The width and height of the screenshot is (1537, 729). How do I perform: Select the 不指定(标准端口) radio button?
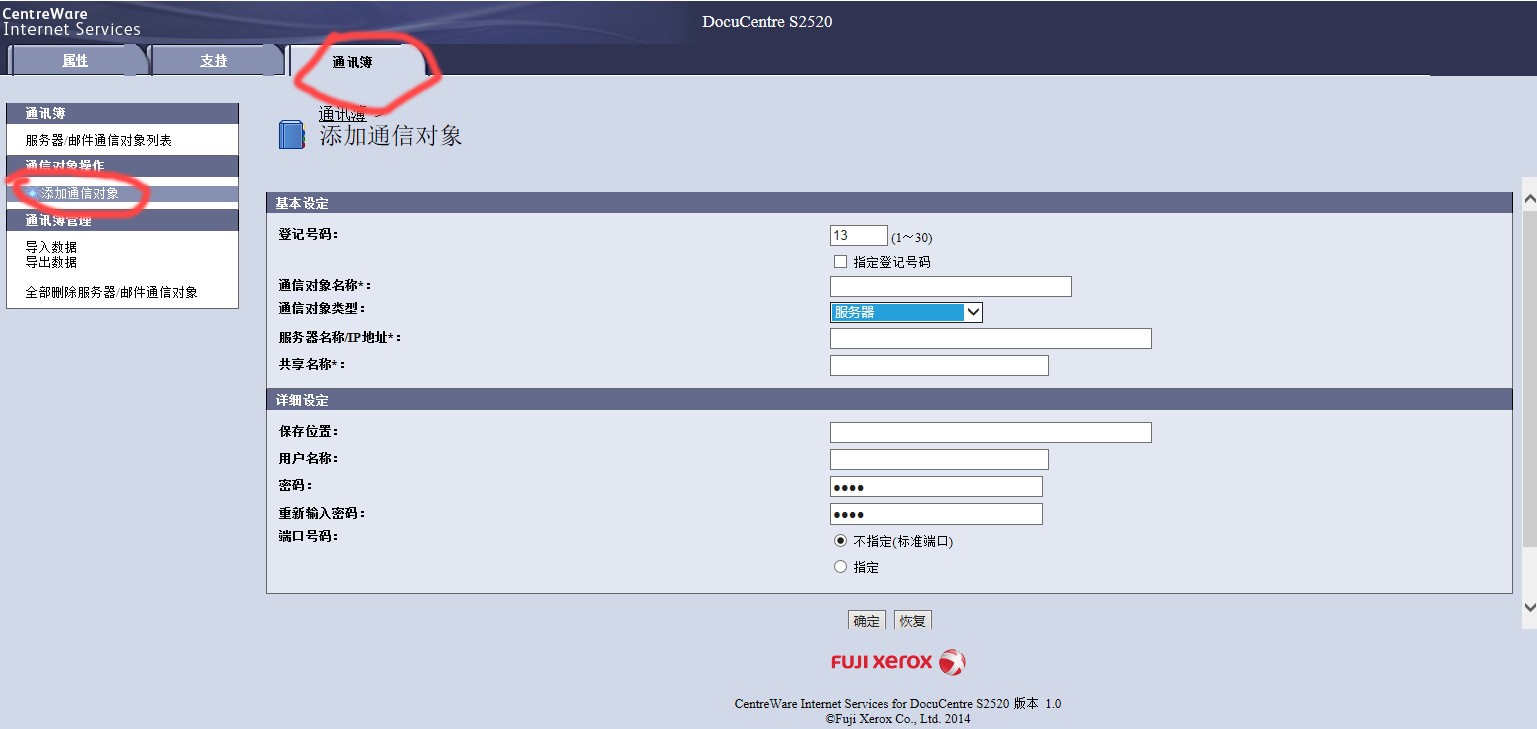(x=840, y=541)
